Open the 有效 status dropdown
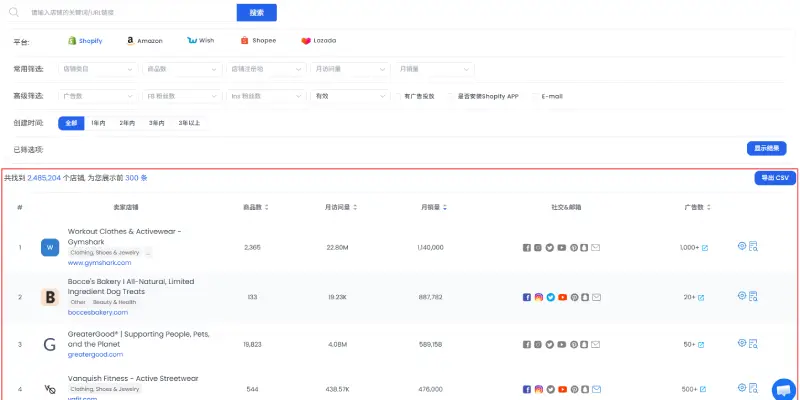Viewport: 800px width, 400px height. [351, 96]
